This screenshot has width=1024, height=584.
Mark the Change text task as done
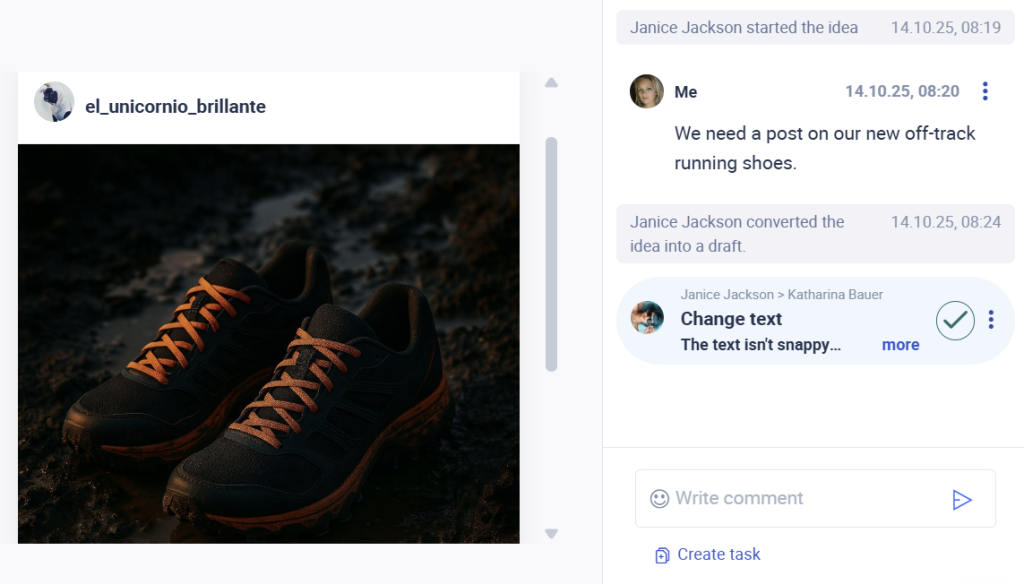(x=955, y=320)
